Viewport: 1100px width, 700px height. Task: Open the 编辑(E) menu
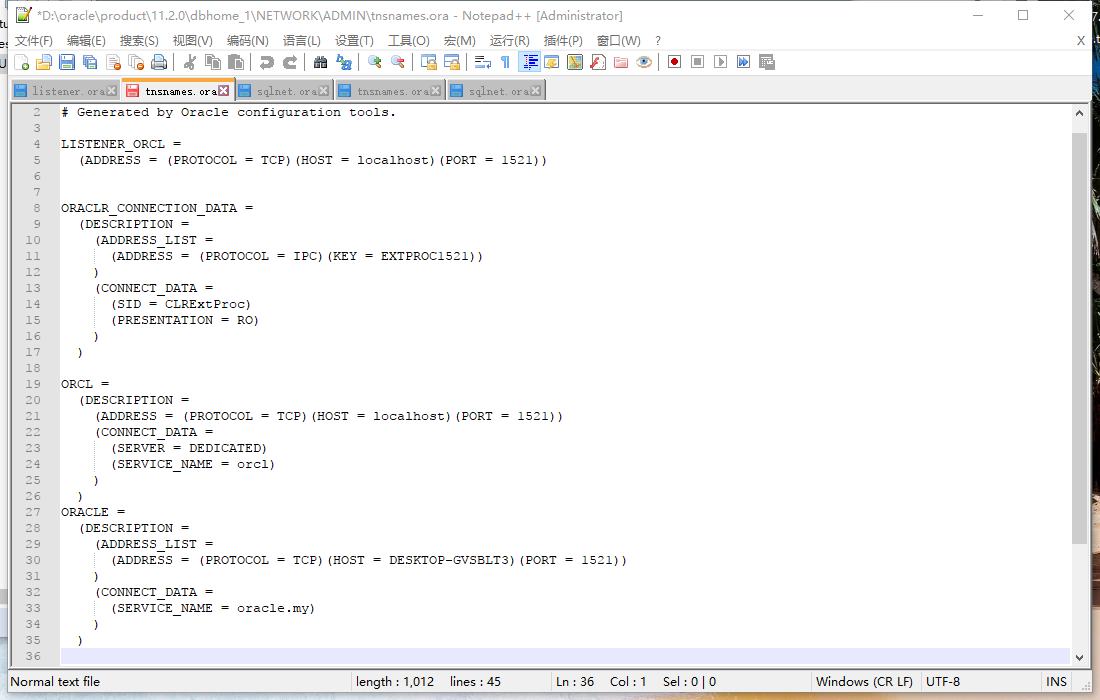pyautogui.click(x=86, y=41)
